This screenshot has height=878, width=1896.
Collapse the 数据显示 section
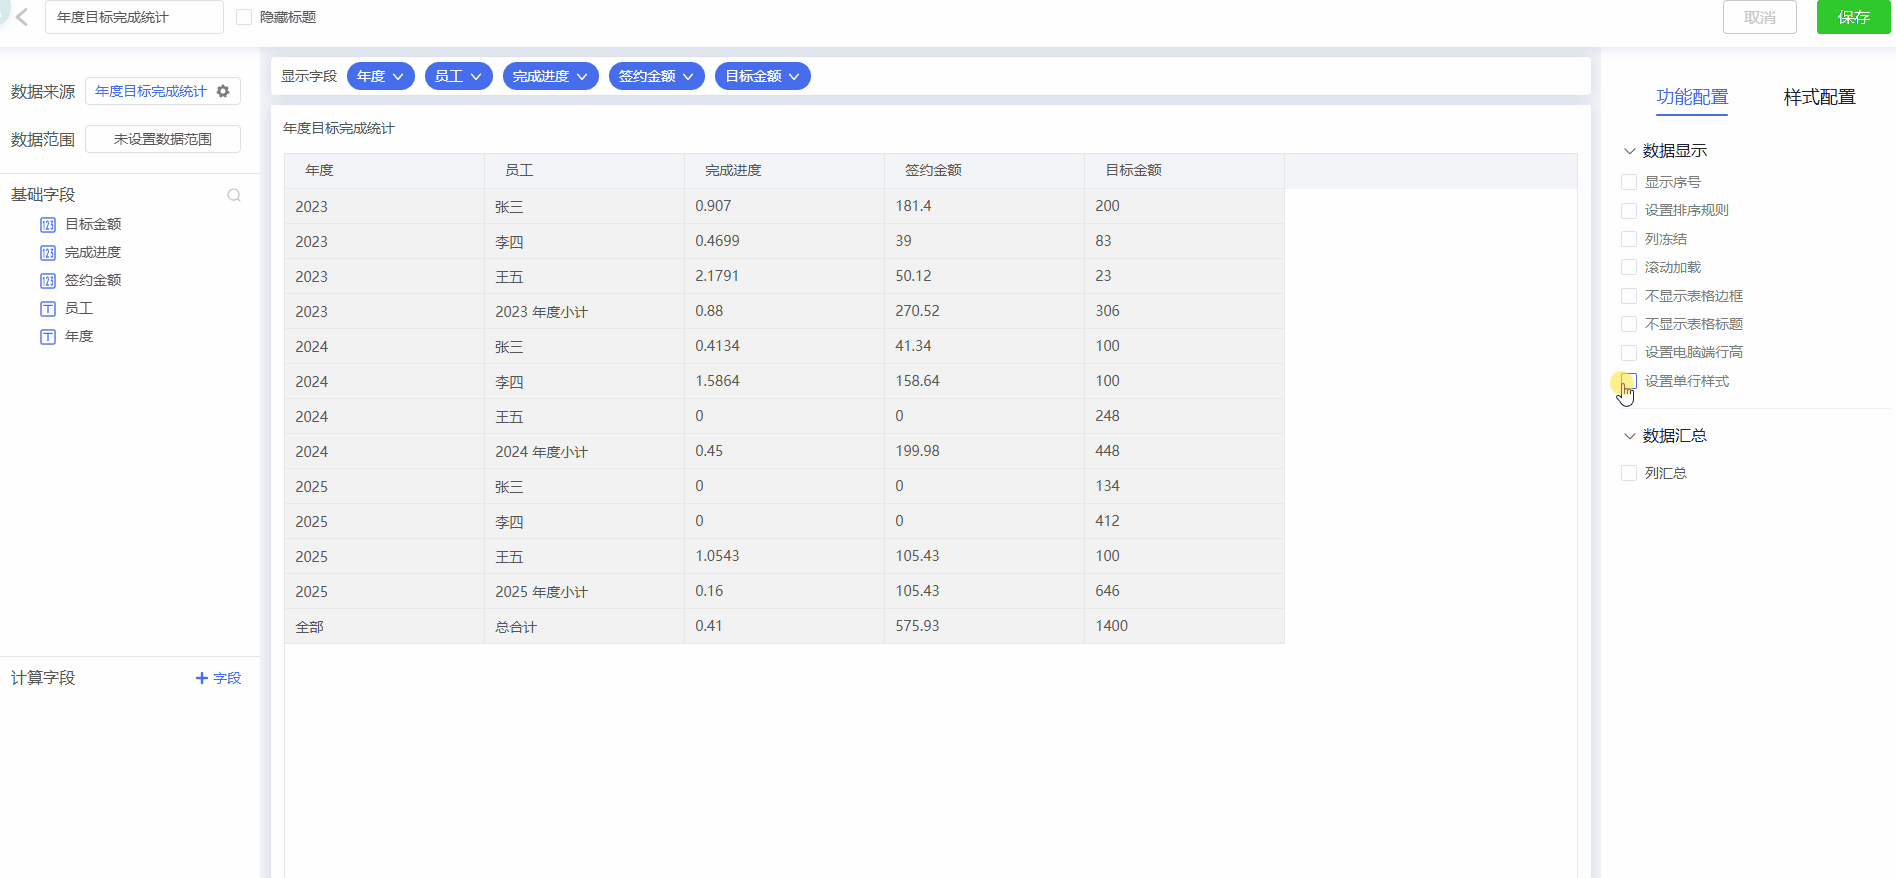point(1630,151)
